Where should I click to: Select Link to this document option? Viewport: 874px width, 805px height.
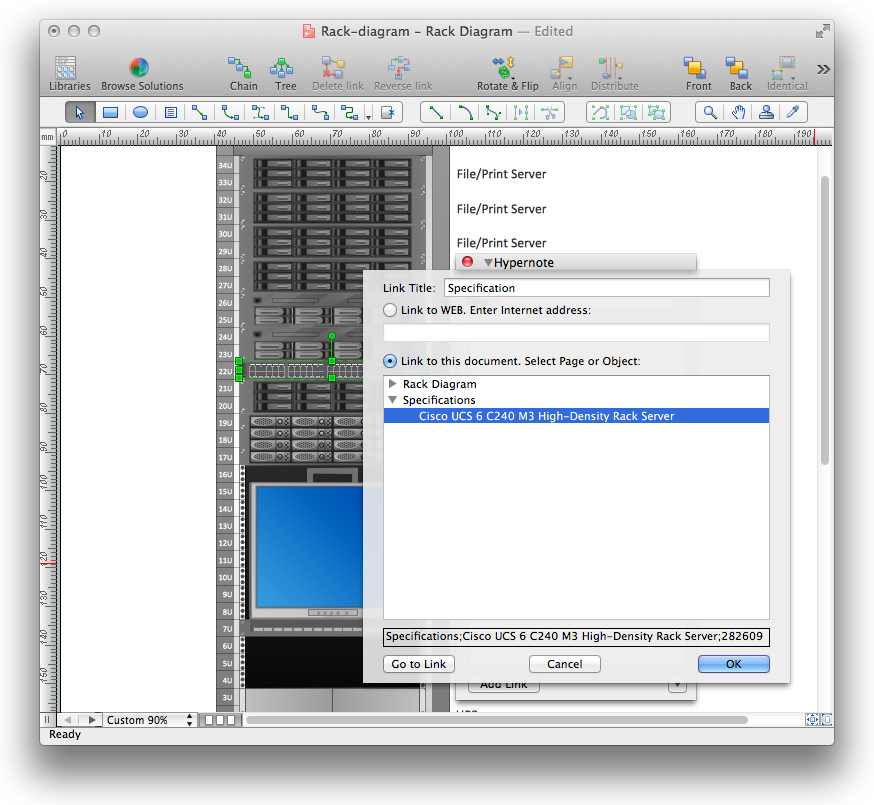(x=391, y=361)
